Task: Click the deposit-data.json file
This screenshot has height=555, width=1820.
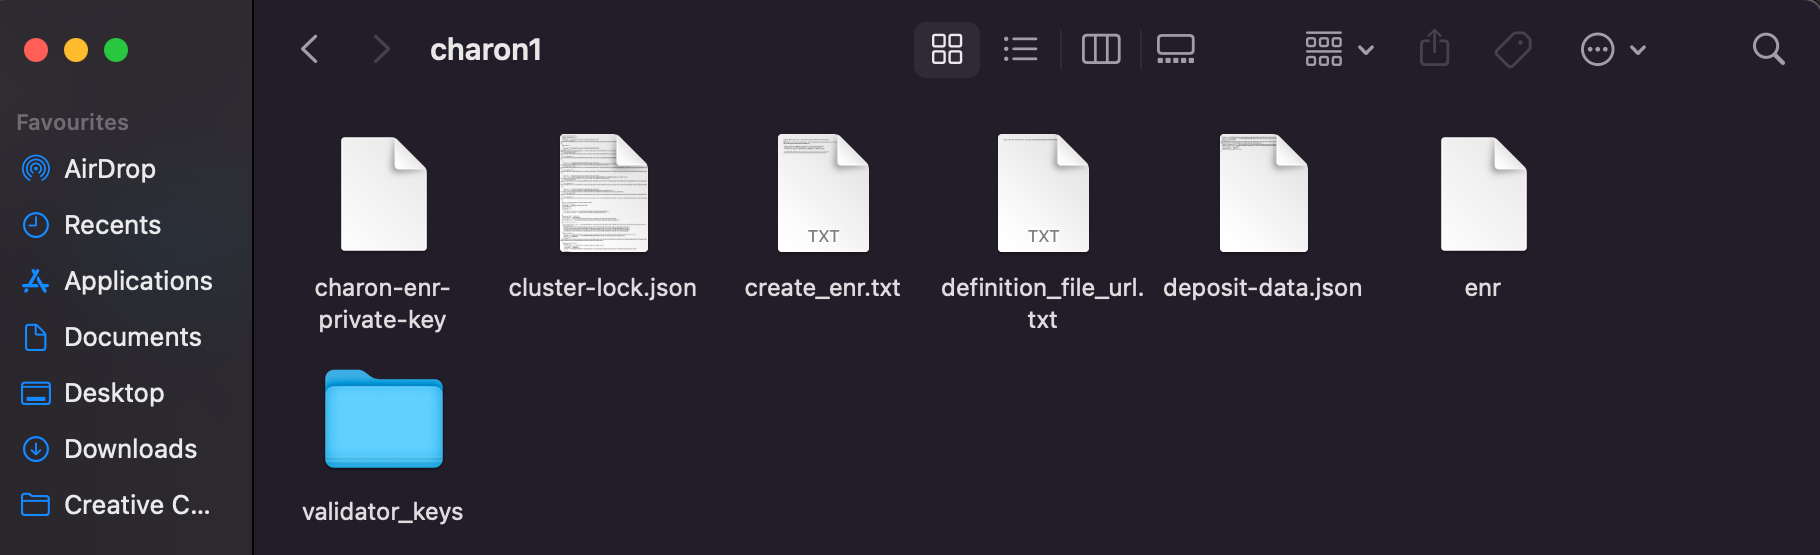Action: point(1263,194)
